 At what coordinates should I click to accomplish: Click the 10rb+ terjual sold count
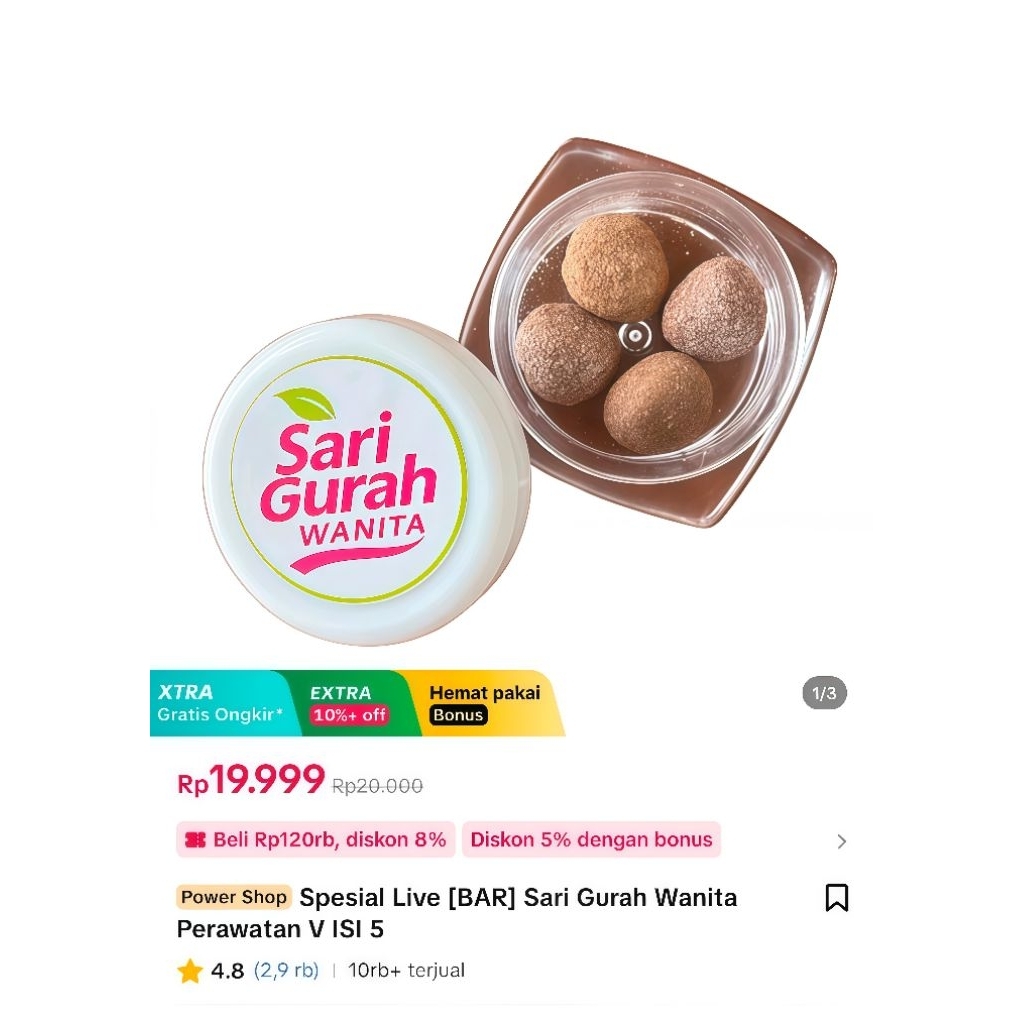pos(406,970)
